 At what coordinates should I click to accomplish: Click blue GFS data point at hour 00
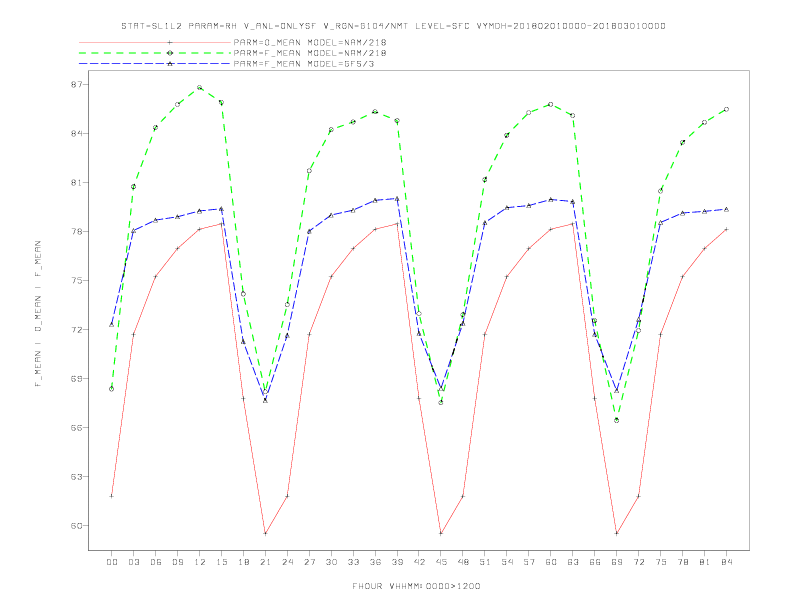(x=112, y=324)
